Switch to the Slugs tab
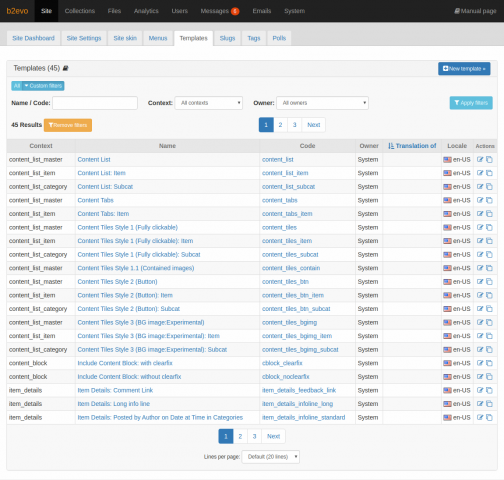 (227, 38)
